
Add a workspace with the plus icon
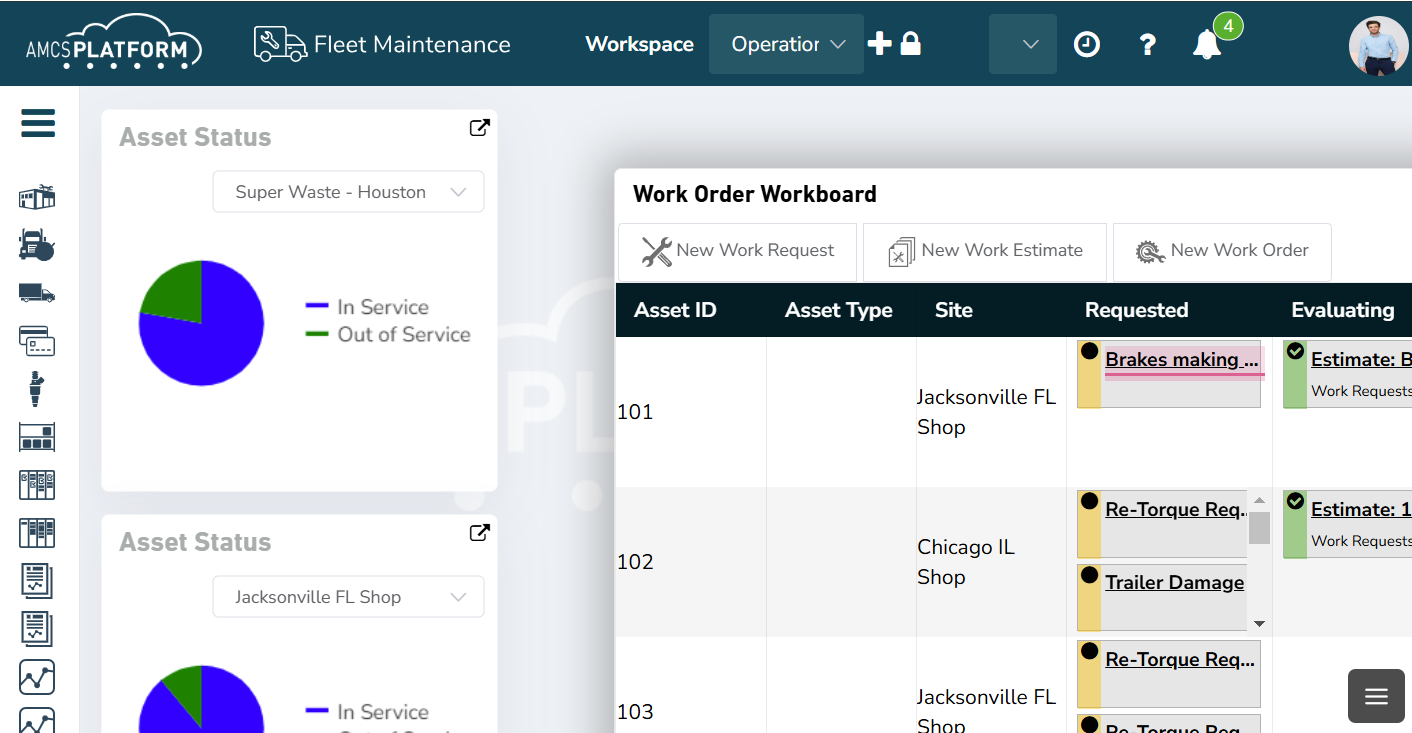[x=878, y=43]
